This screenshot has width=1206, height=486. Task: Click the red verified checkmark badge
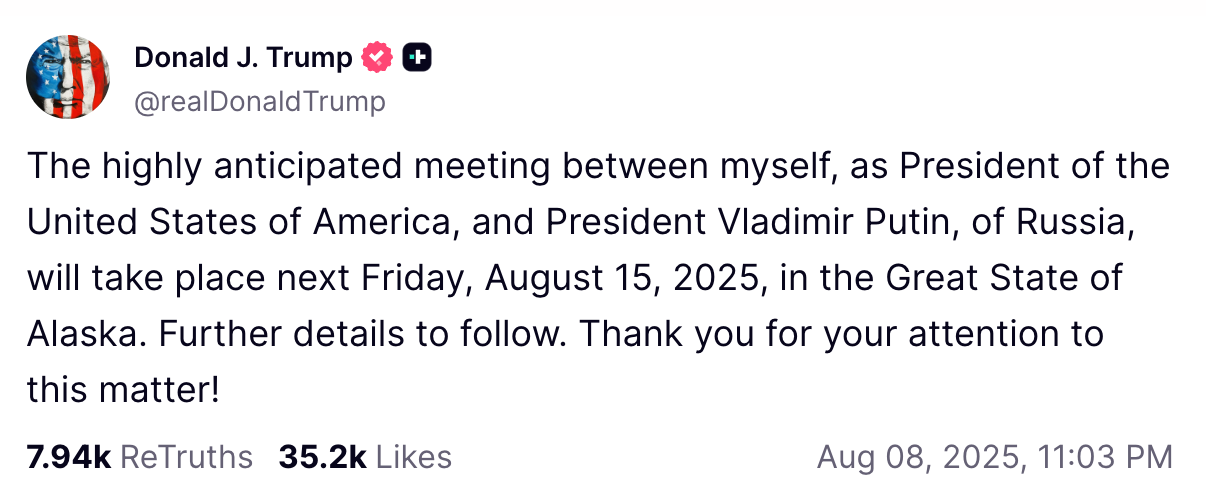[377, 59]
